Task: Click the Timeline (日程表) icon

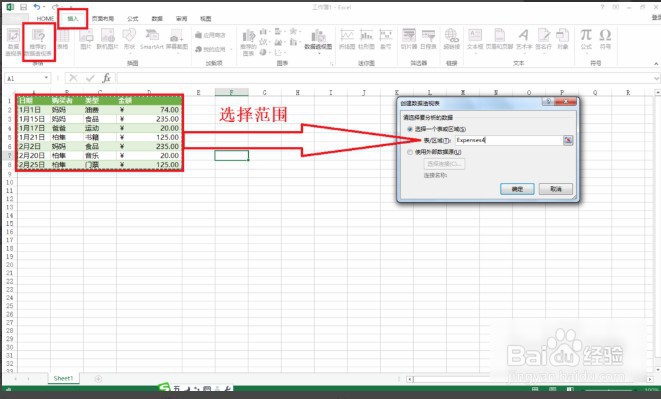Action: tap(428, 40)
